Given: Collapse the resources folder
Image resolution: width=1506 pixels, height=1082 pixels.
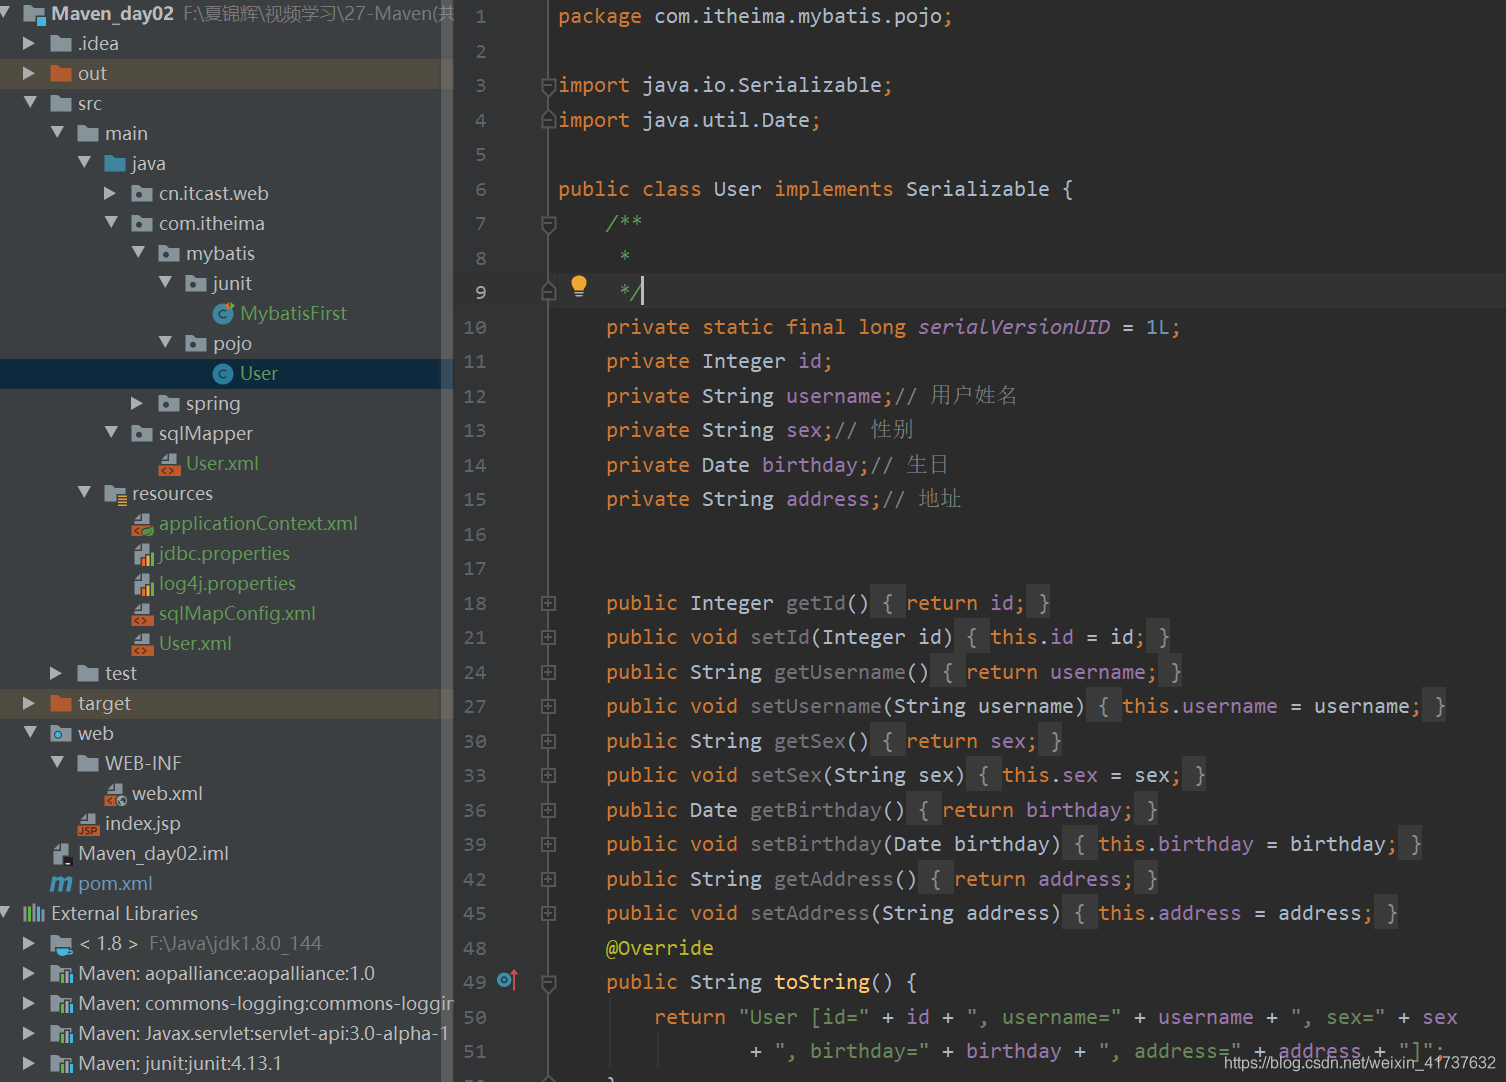Looking at the screenshot, I should (84, 492).
